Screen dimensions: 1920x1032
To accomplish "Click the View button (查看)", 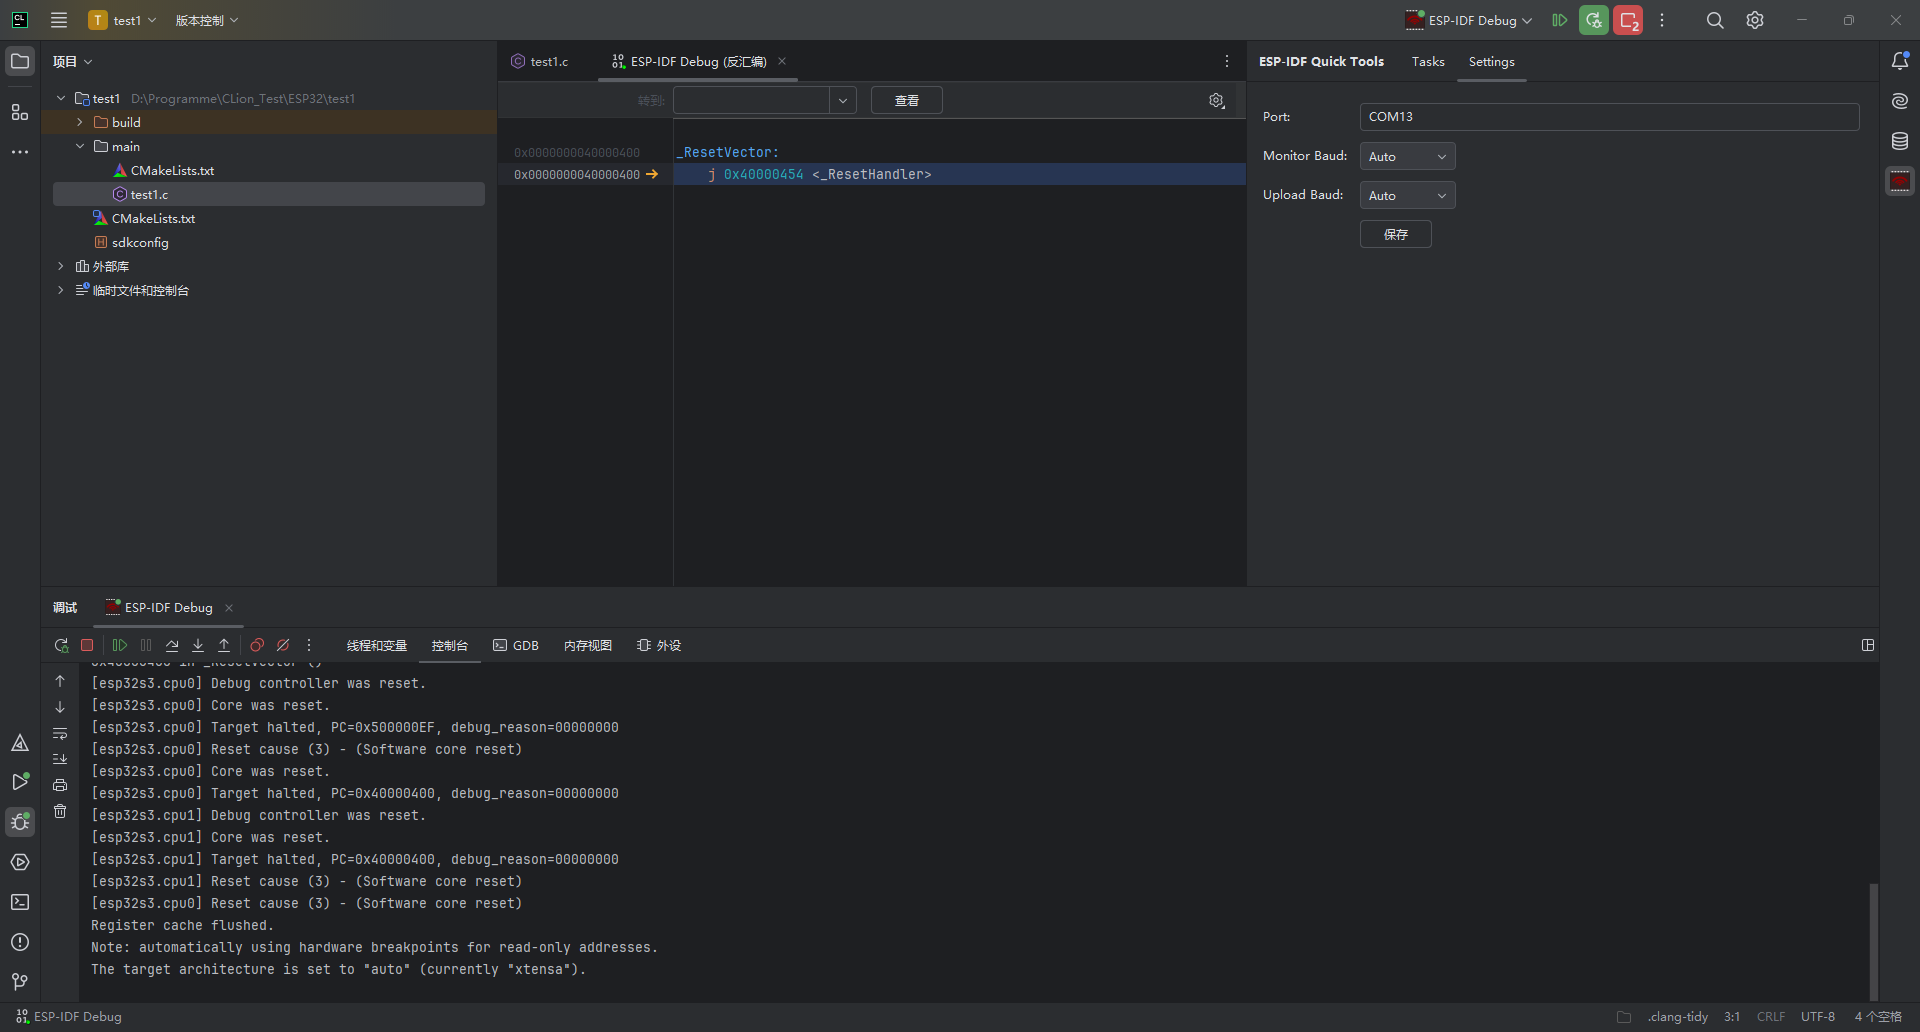I will tap(906, 100).
